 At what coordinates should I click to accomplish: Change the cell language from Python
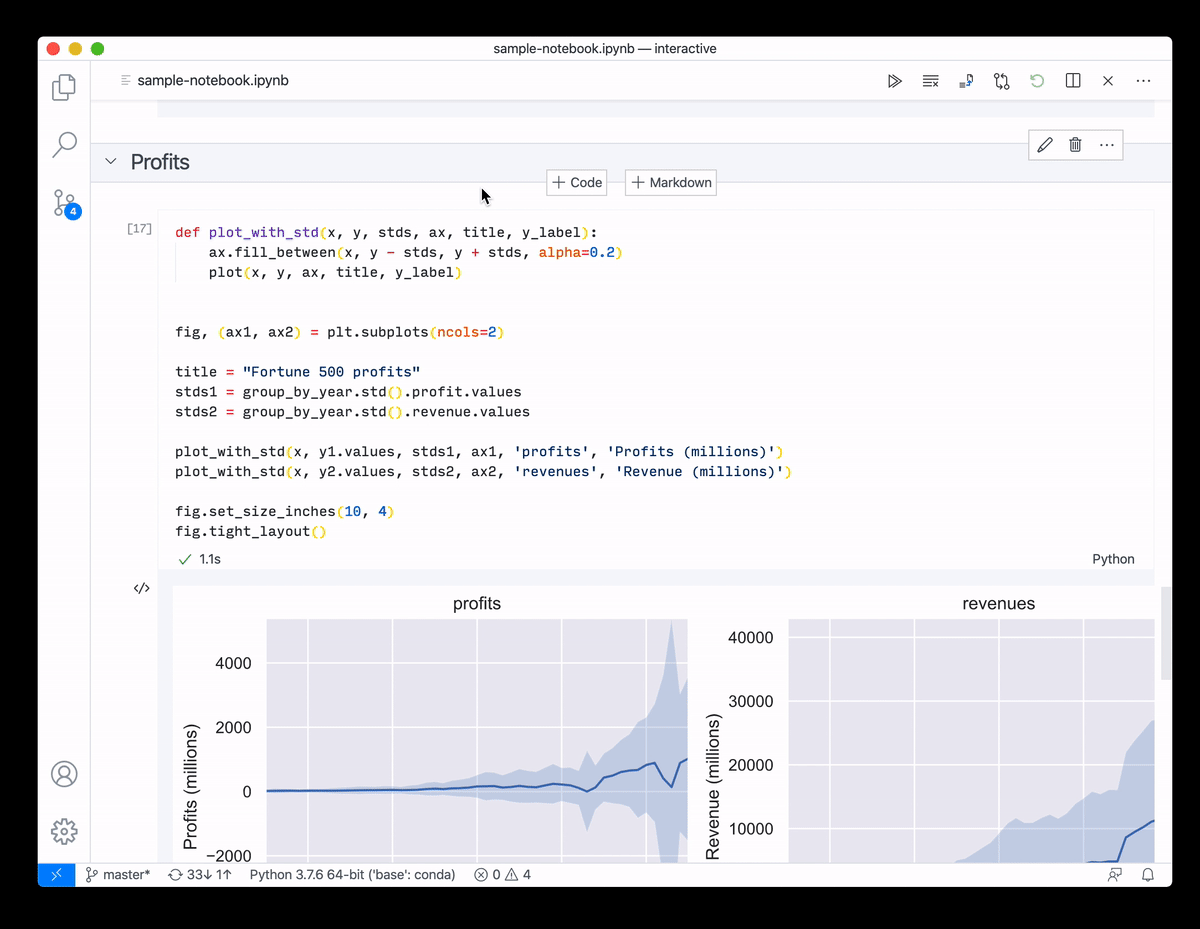[x=1113, y=559]
